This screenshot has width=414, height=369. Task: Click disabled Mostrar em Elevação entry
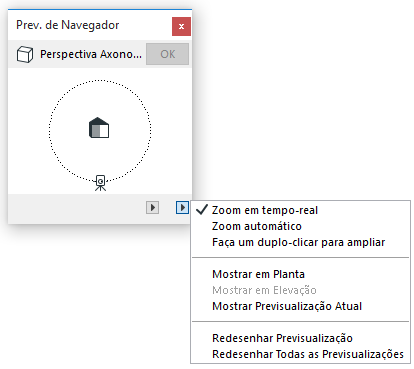click(300, 290)
